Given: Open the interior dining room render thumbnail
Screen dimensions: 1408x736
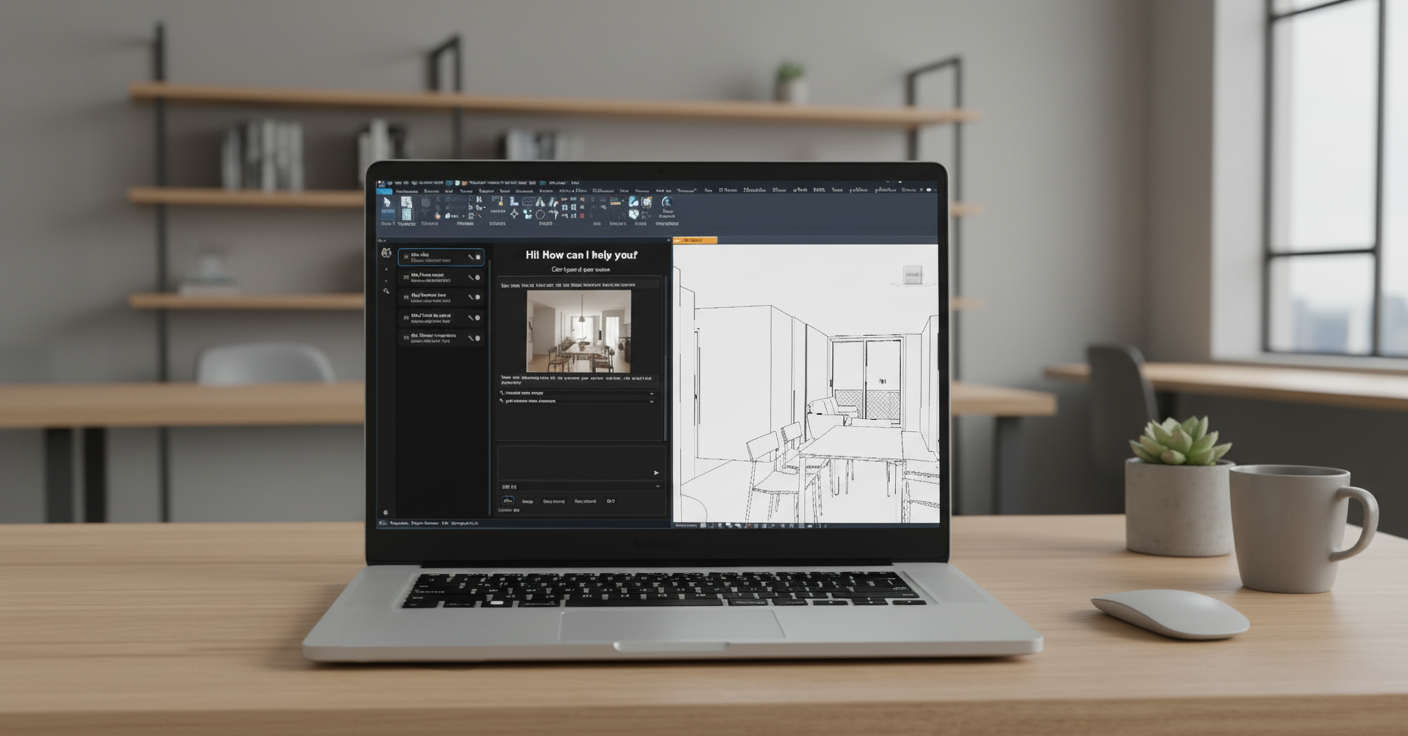Looking at the screenshot, I should (579, 331).
